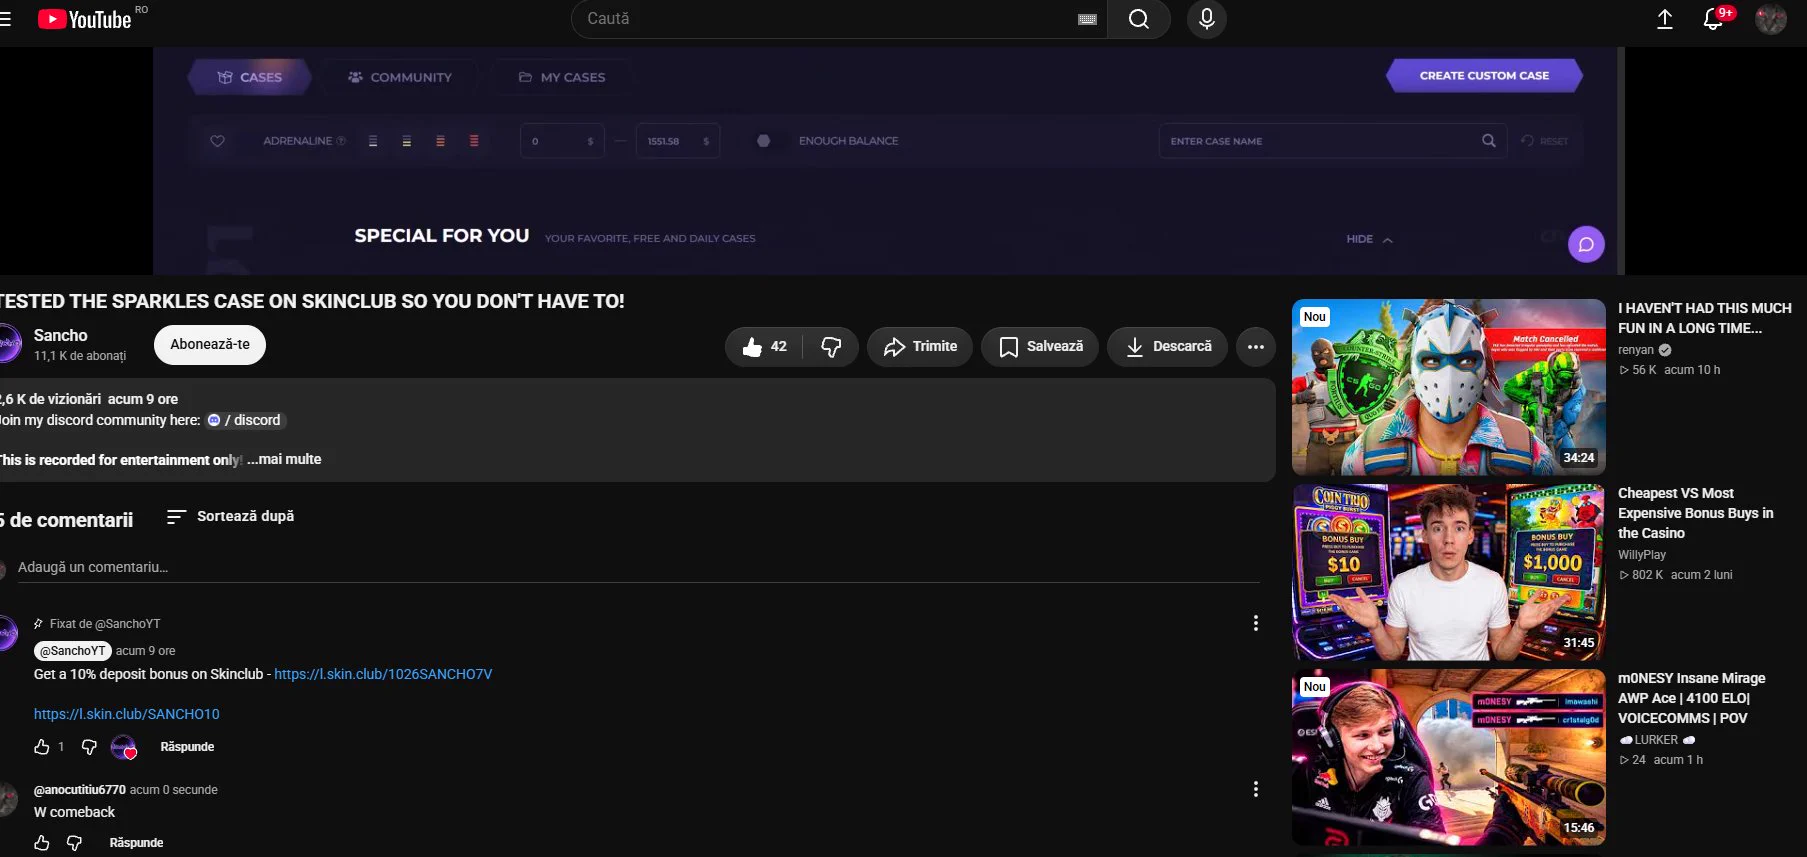Open the upload video icon
This screenshot has height=857, width=1807.
1665,19
